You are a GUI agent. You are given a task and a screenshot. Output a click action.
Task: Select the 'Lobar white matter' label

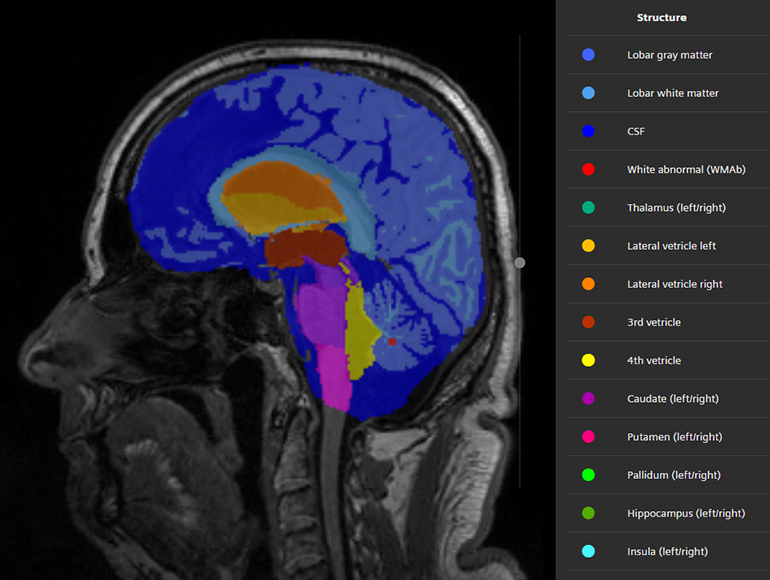(672, 93)
